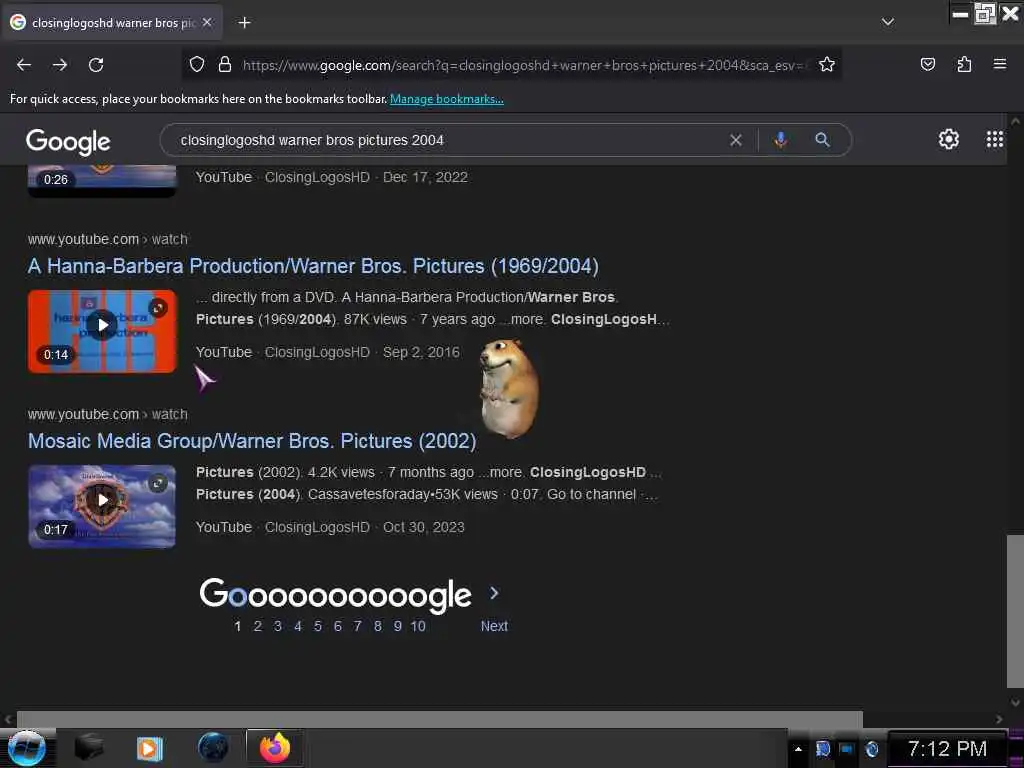The height and width of the screenshot is (768, 1024).
Task: Open Google quick settings gear
Action: pyautogui.click(x=948, y=139)
